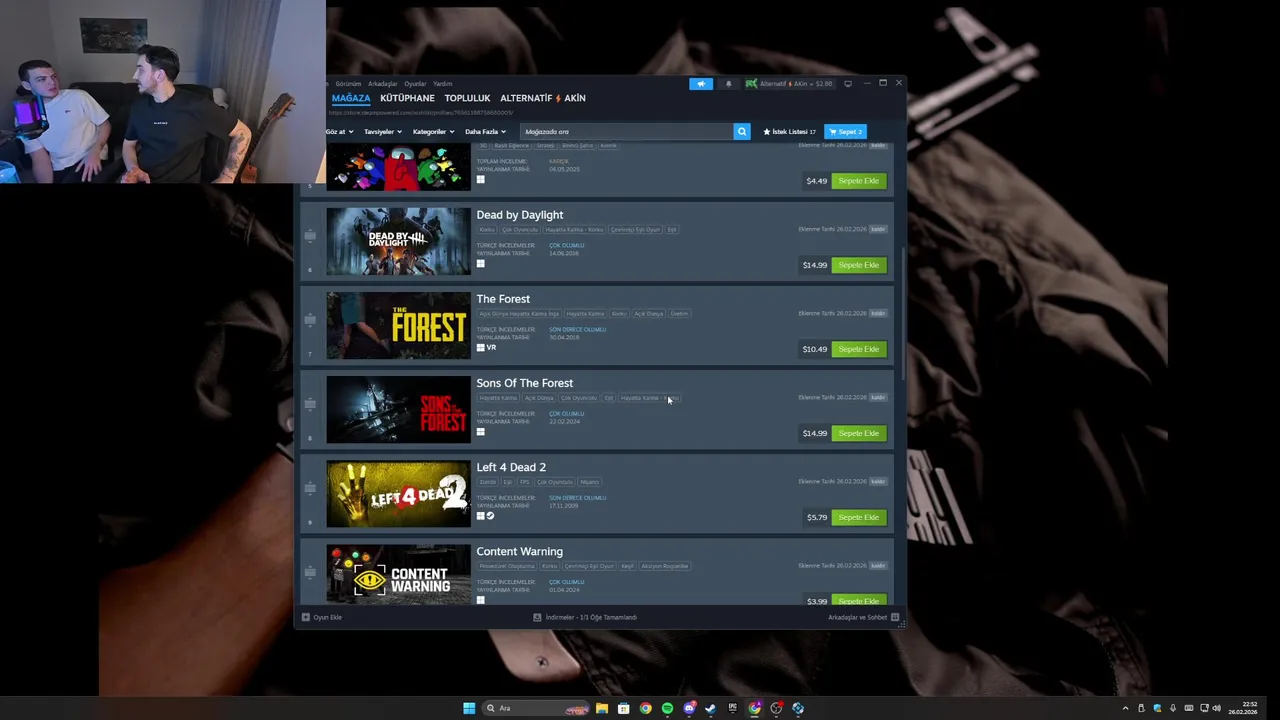
Task: Click Windows platform icon under Dead by Daylight
Action: [480, 264]
